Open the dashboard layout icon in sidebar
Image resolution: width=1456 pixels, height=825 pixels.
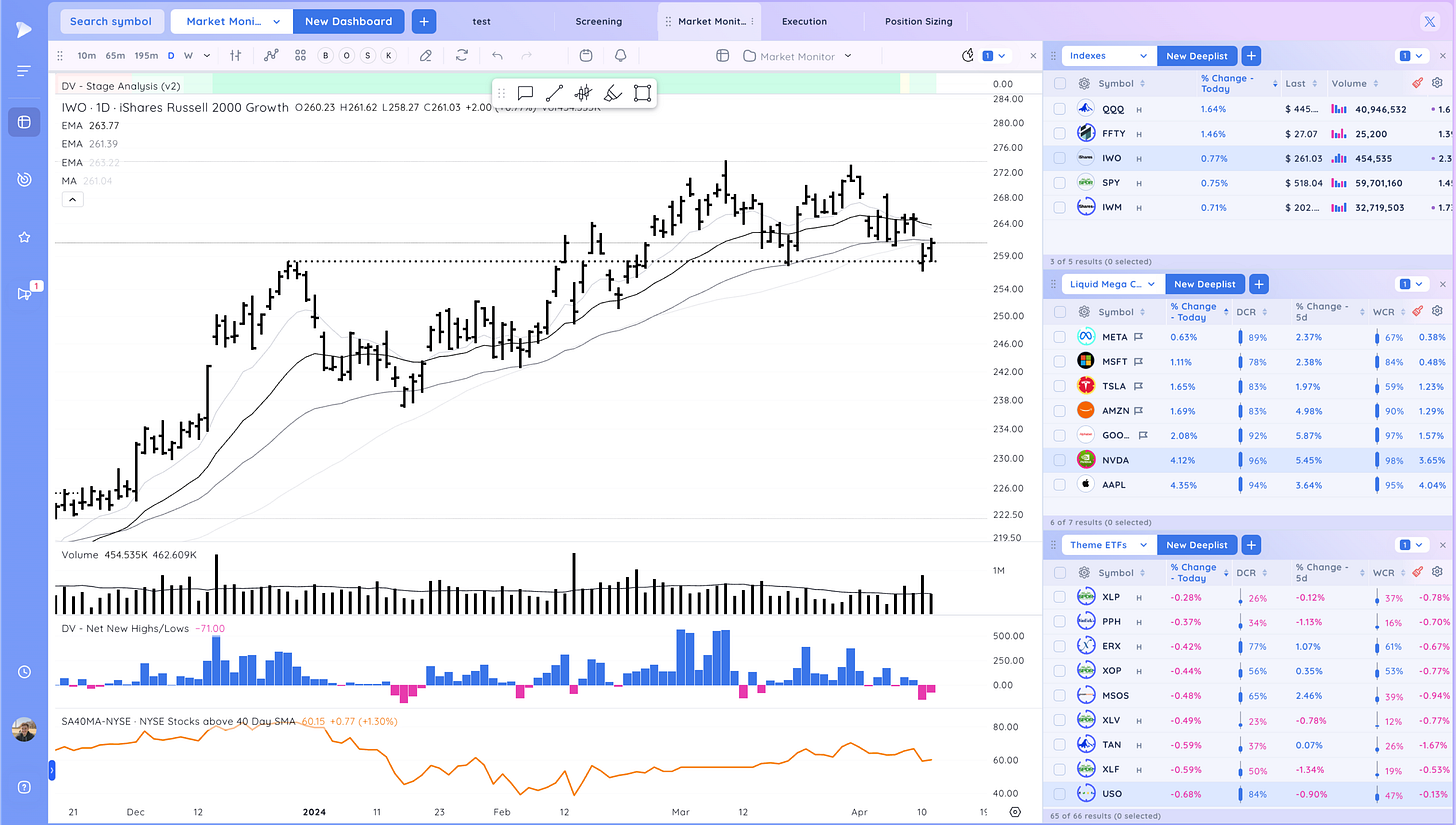coord(24,122)
